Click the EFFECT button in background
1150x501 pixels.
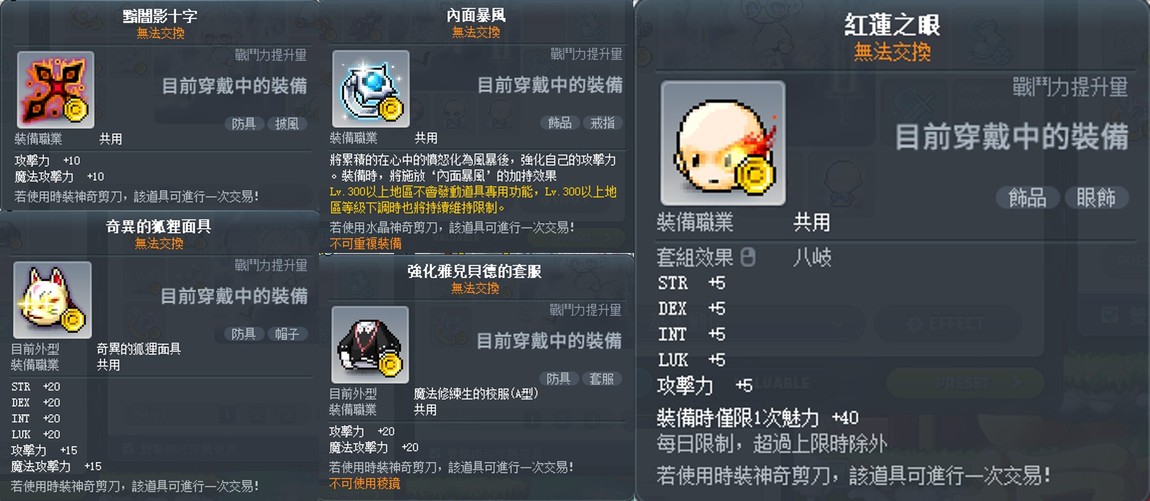(x=944, y=323)
